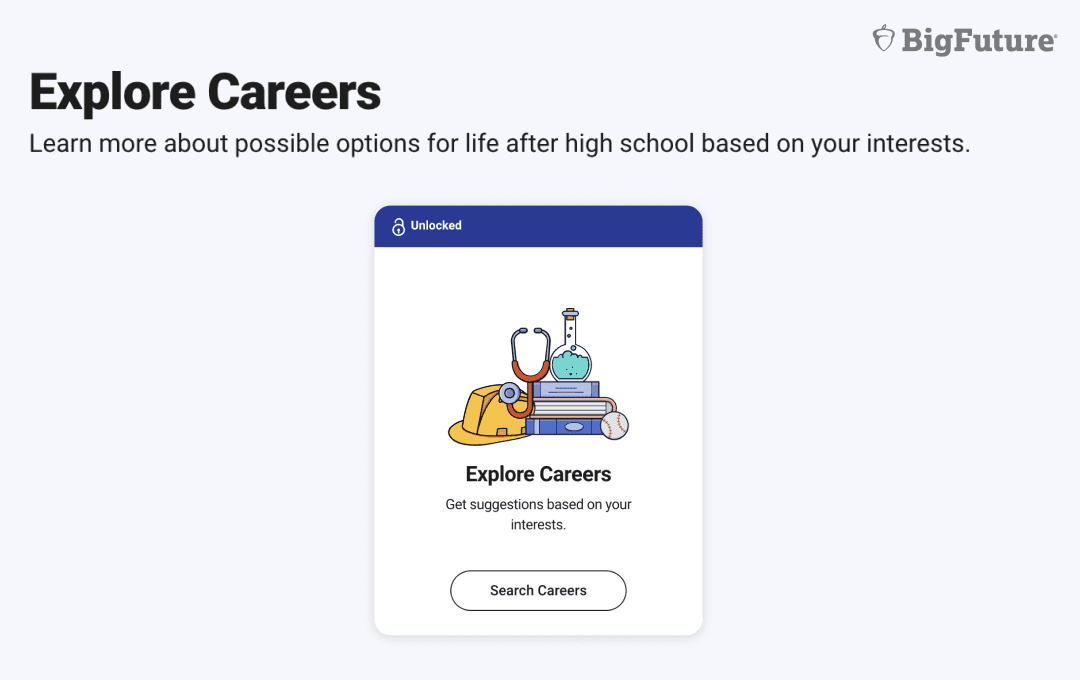This screenshot has width=1080, height=680.
Task: Click the unlocked padlock icon
Action: (x=398, y=227)
